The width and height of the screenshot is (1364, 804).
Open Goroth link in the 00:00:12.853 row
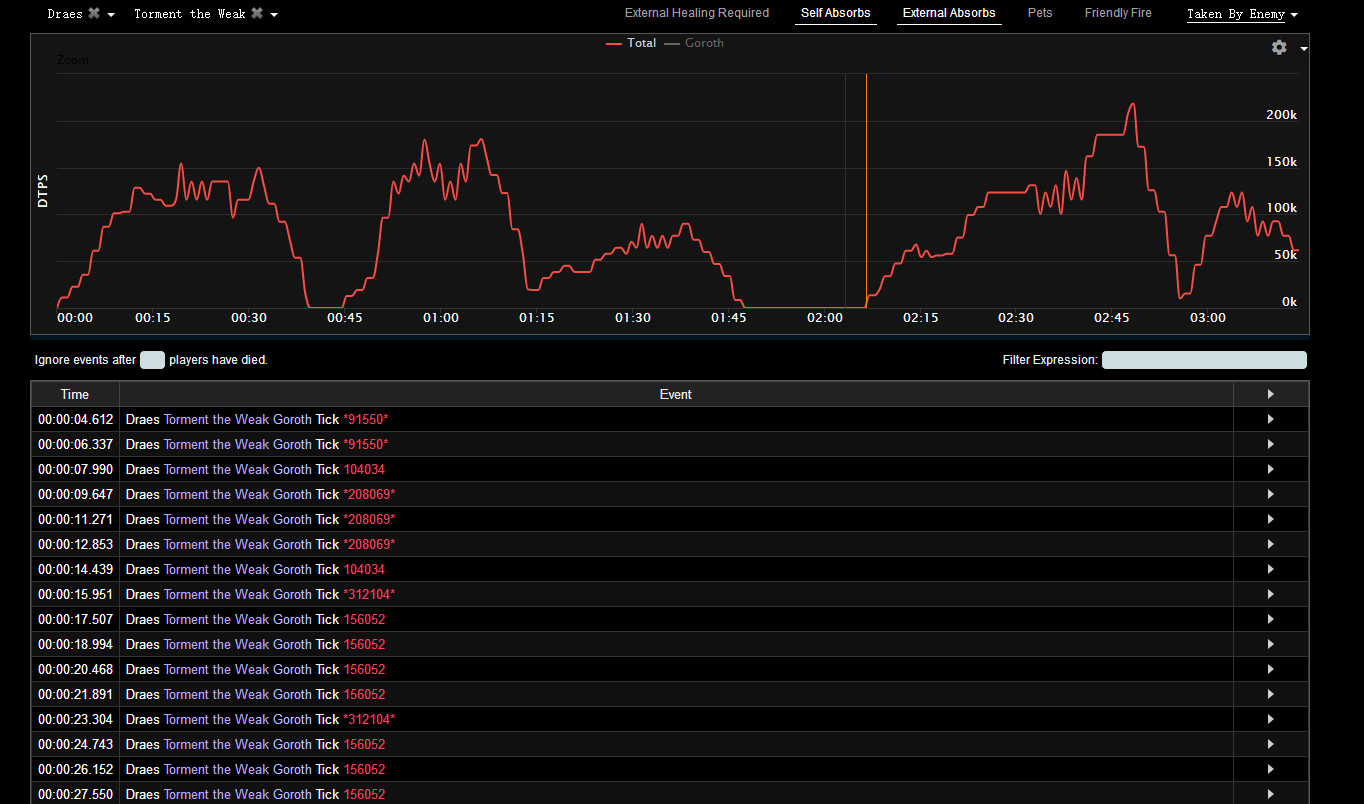(292, 544)
